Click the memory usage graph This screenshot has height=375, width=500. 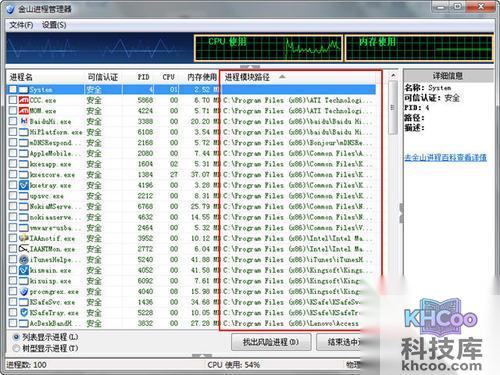tap(419, 49)
